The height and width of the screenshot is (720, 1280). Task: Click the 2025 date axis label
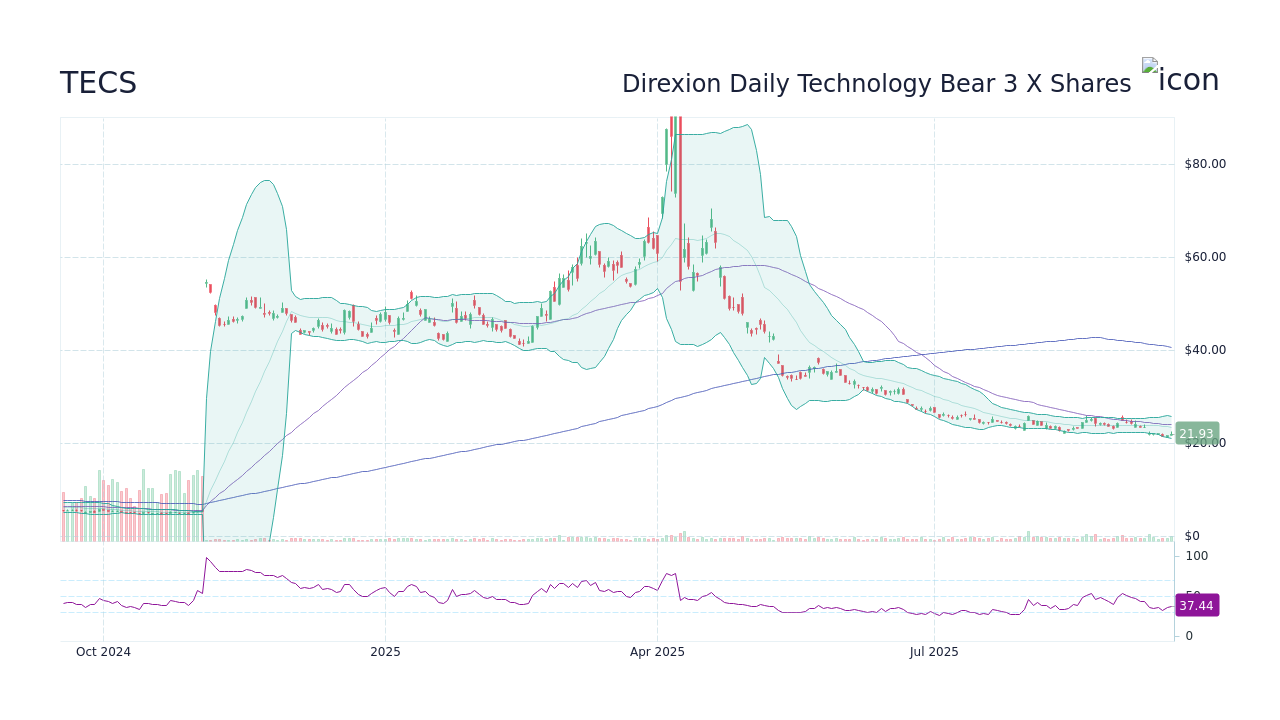click(385, 652)
